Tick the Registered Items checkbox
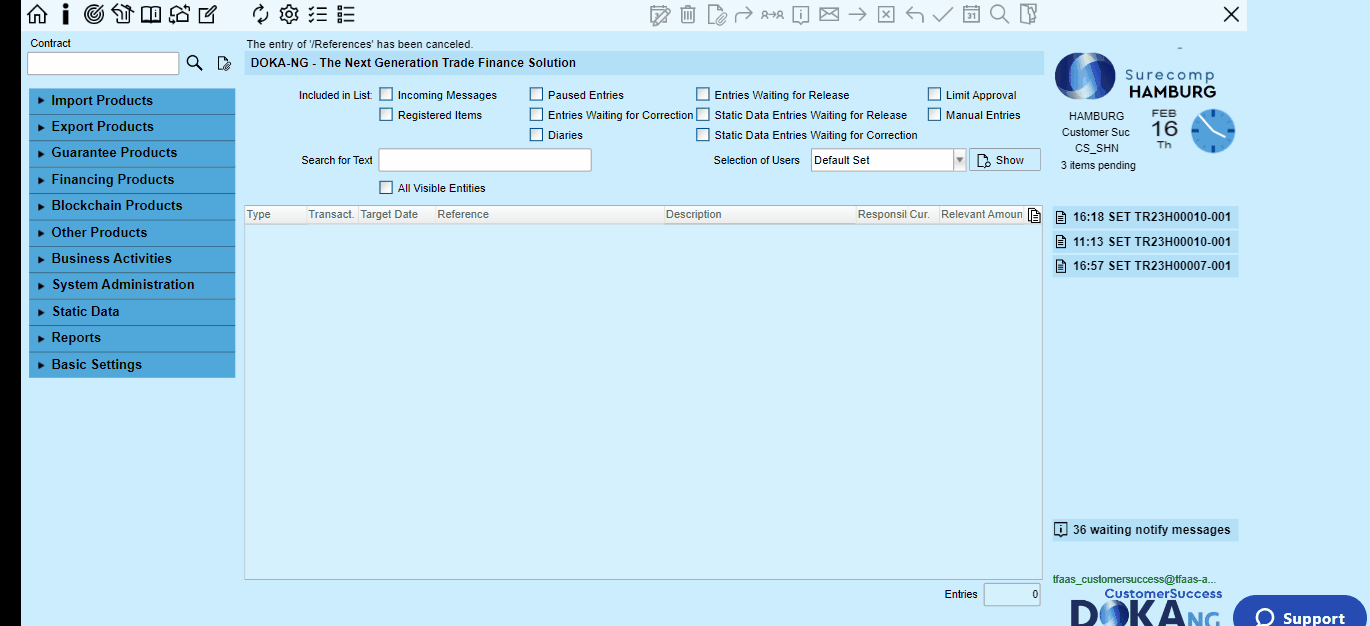Viewport: 1370px width, 626px height. click(386, 115)
